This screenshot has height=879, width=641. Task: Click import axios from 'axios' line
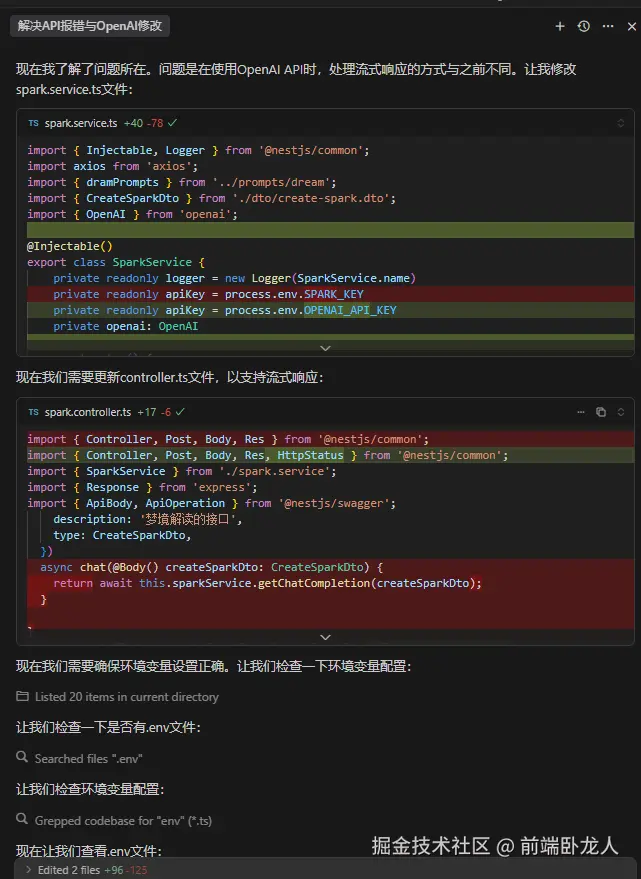click(x=112, y=166)
